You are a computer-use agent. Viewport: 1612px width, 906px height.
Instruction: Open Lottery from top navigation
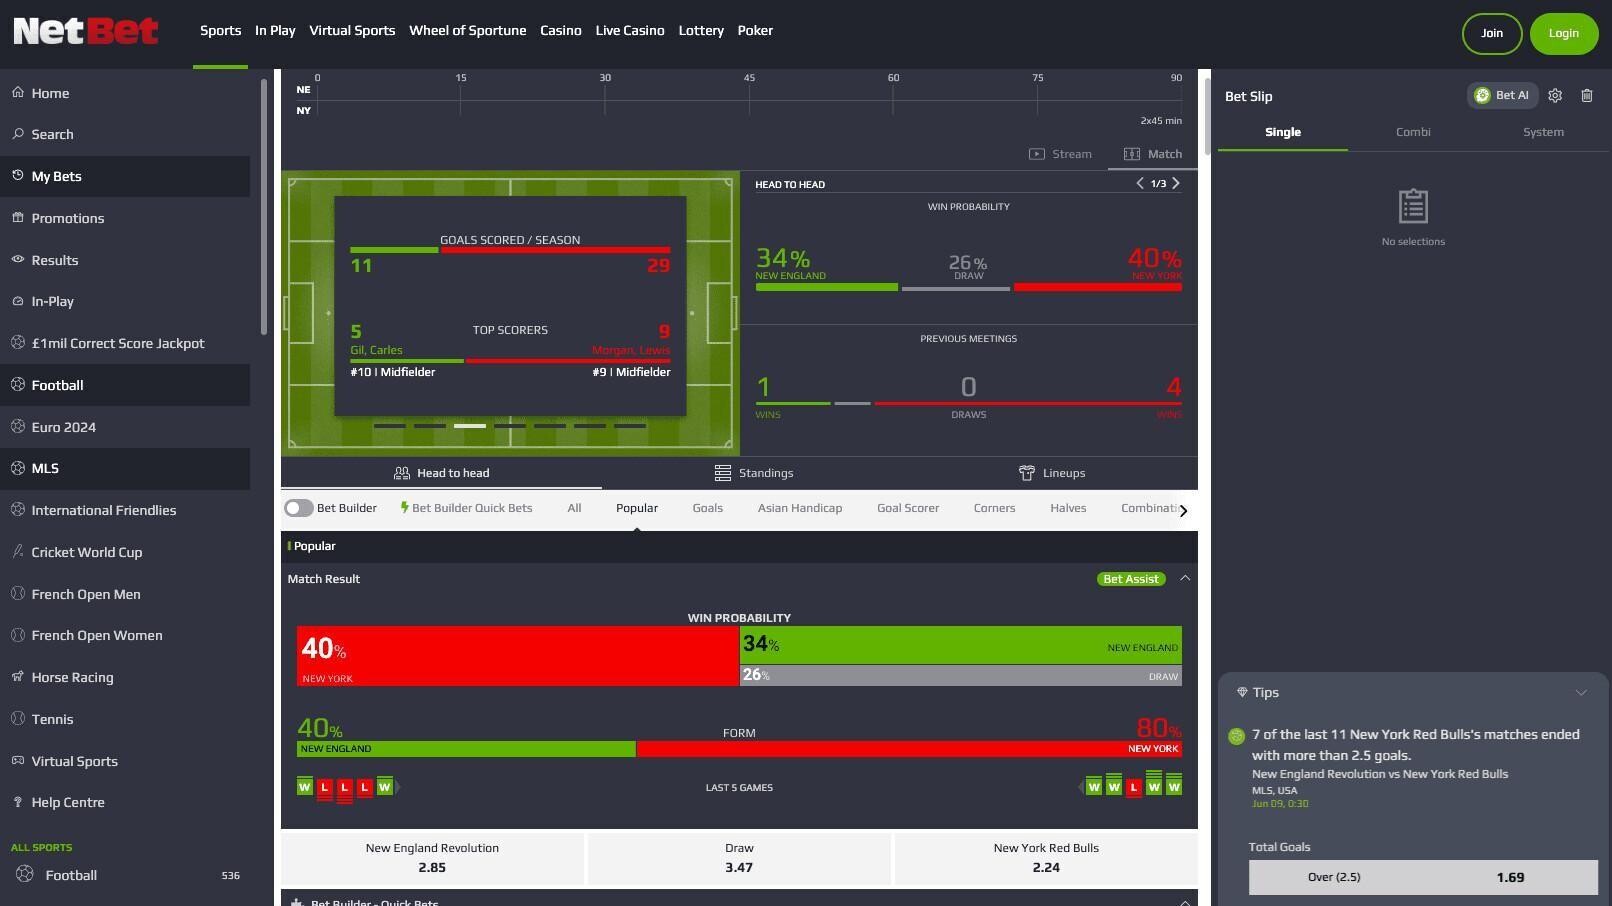(701, 31)
